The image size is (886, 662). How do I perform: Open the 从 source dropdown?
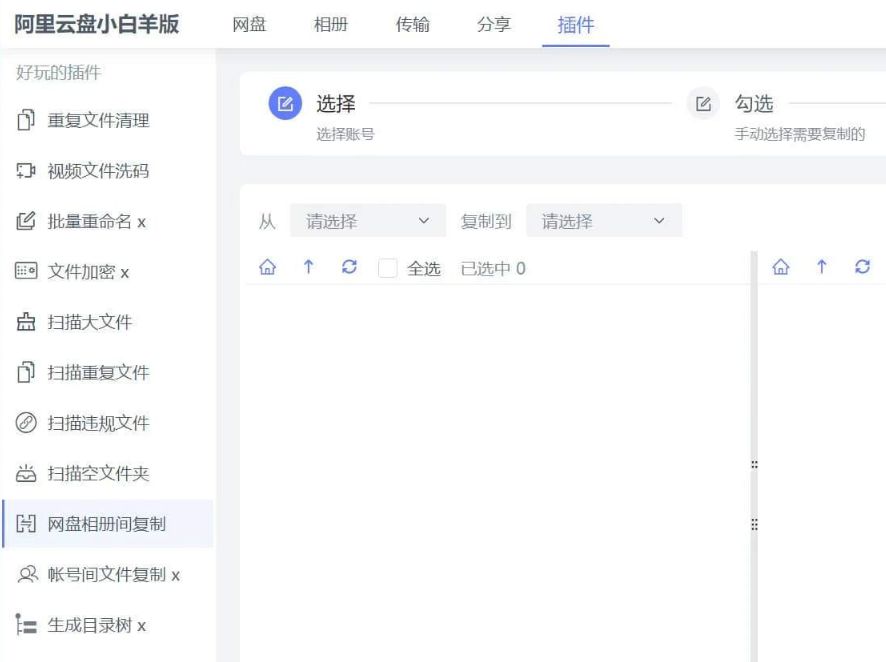point(368,220)
